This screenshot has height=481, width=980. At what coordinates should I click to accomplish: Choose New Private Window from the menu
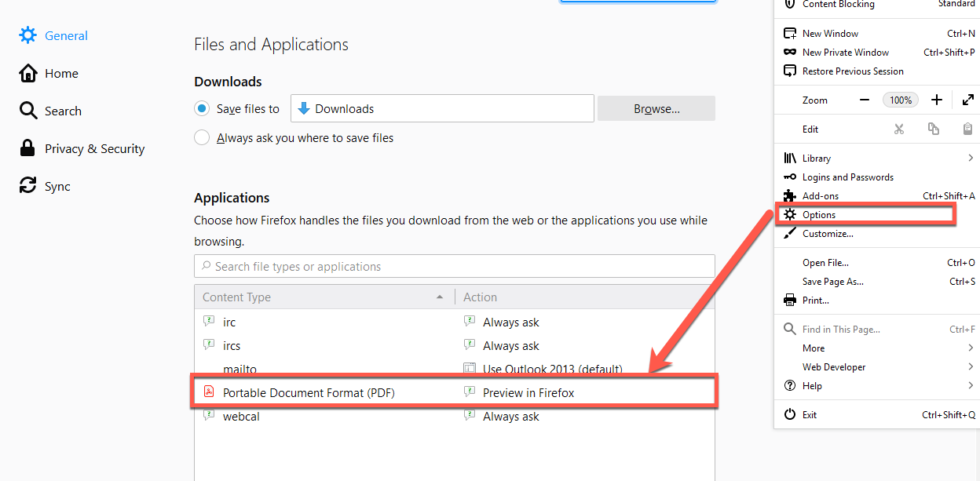point(877,52)
